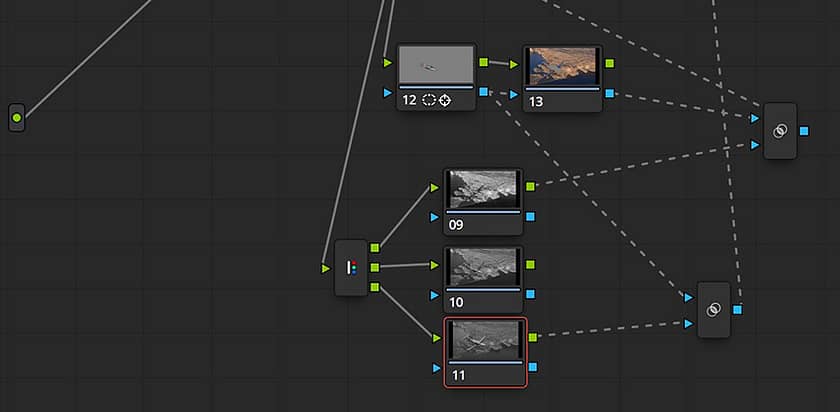Image resolution: width=840 pixels, height=412 pixels.
Task: Click node 12 green RGB input arrow
Action: 388,63
